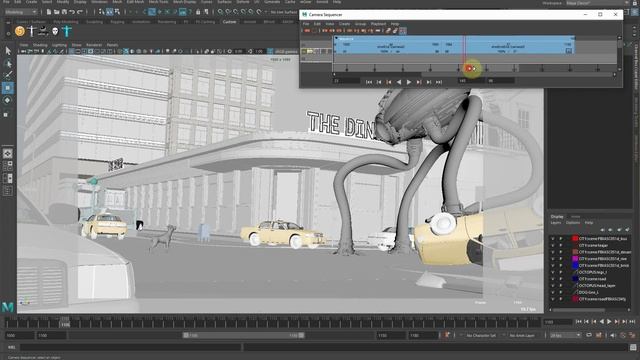Click the current frame field beside playback controls

(x=557, y=322)
